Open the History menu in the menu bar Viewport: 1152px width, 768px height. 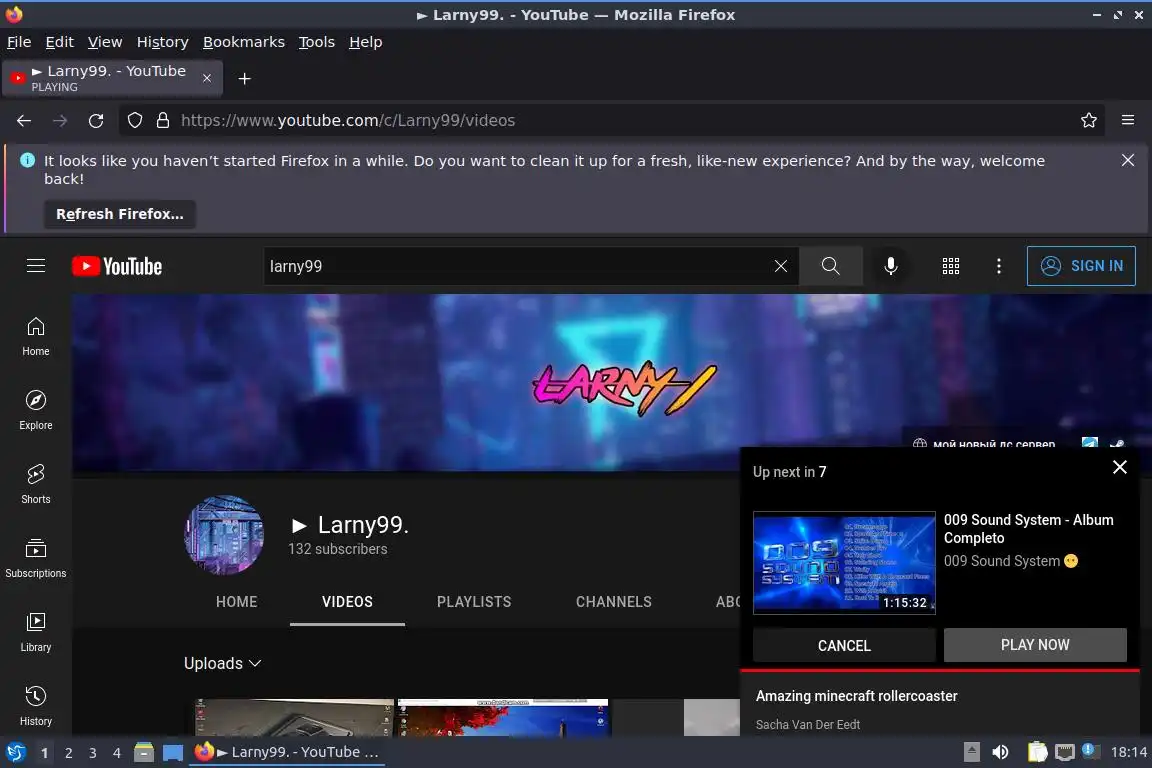[162, 42]
